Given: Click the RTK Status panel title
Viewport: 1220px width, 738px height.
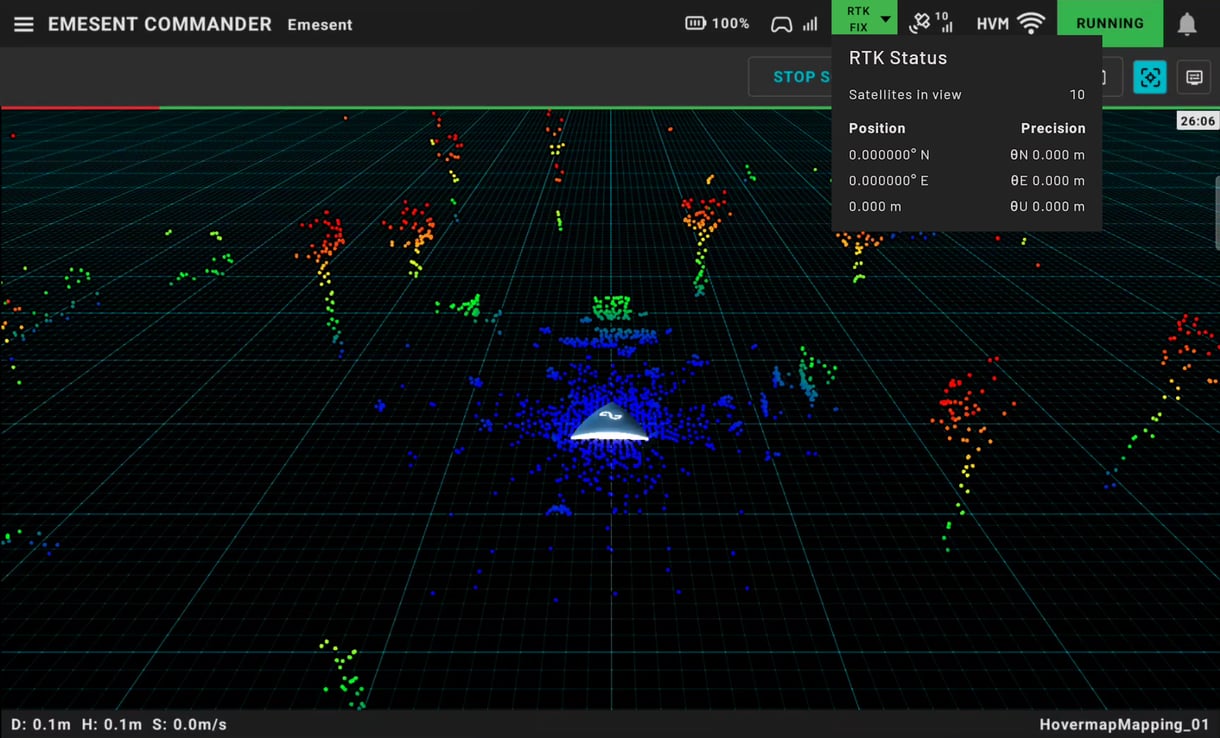Looking at the screenshot, I should [897, 58].
